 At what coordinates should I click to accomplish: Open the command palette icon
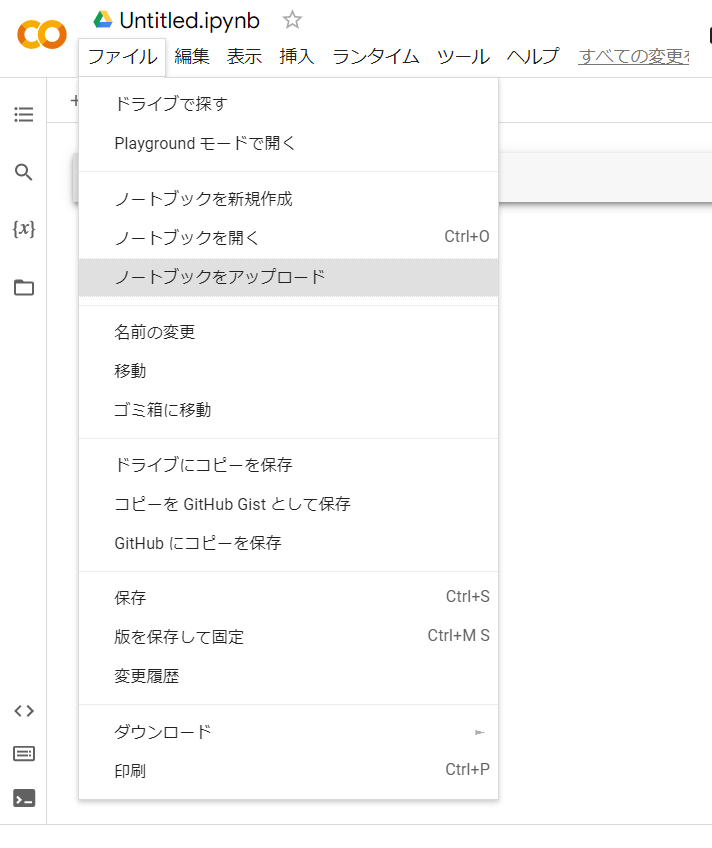(24, 754)
